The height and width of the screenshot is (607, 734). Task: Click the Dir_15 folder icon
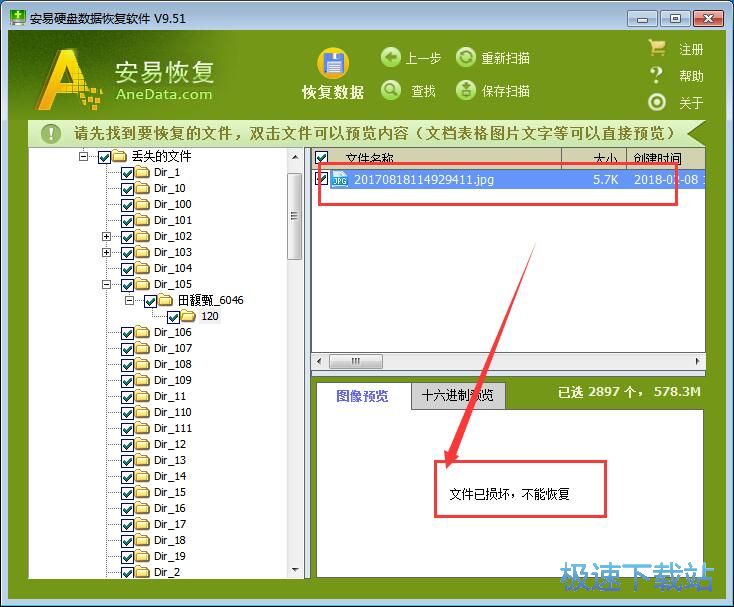(142, 492)
